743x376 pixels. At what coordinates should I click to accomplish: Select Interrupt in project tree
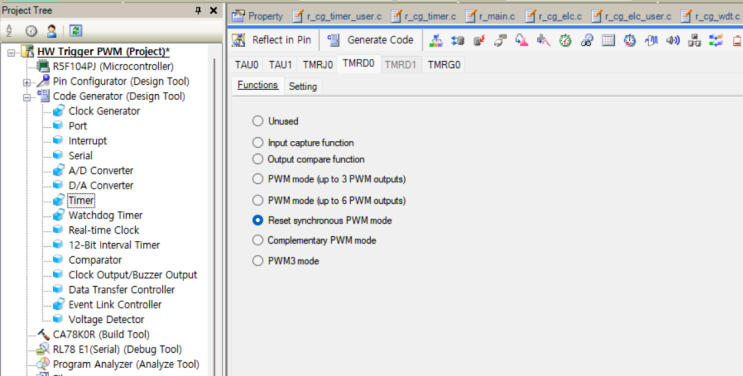coord(87,141)
